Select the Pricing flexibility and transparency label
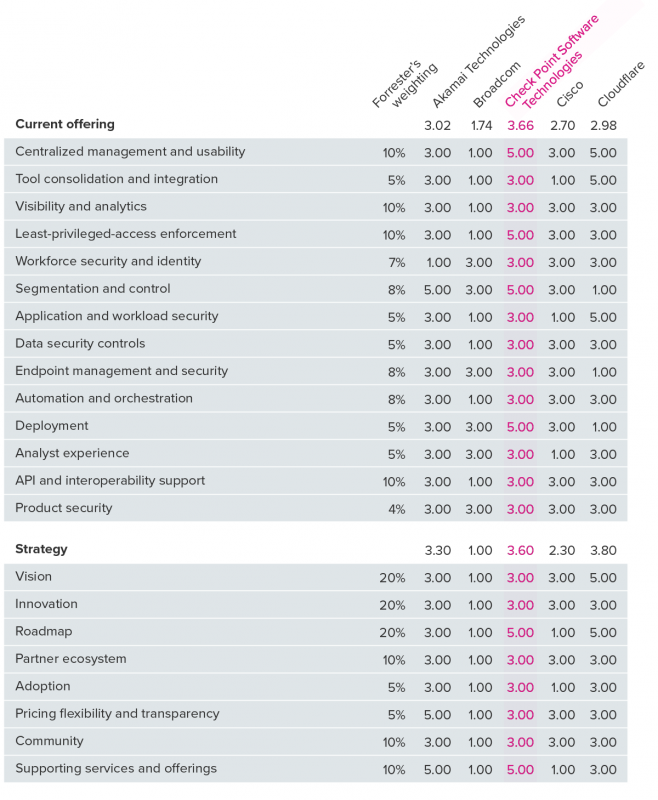 (117, 713)
